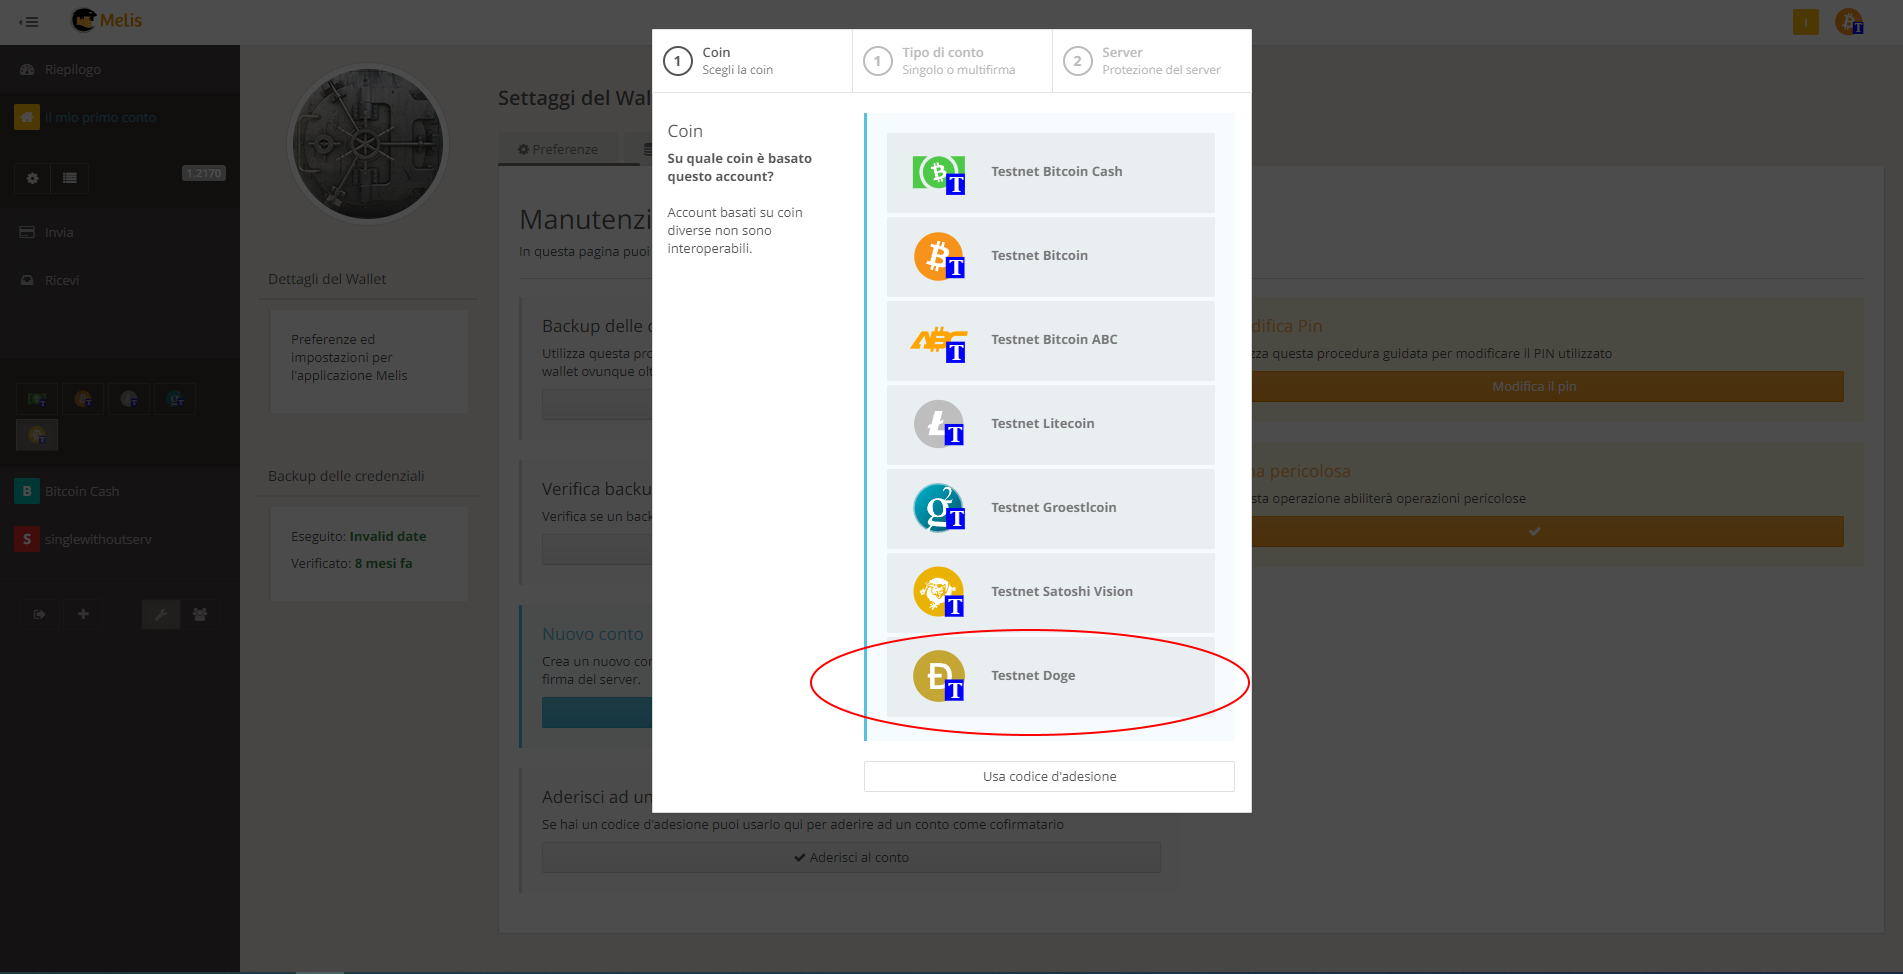Click the 1.2170 version badge

coord(204,173)
